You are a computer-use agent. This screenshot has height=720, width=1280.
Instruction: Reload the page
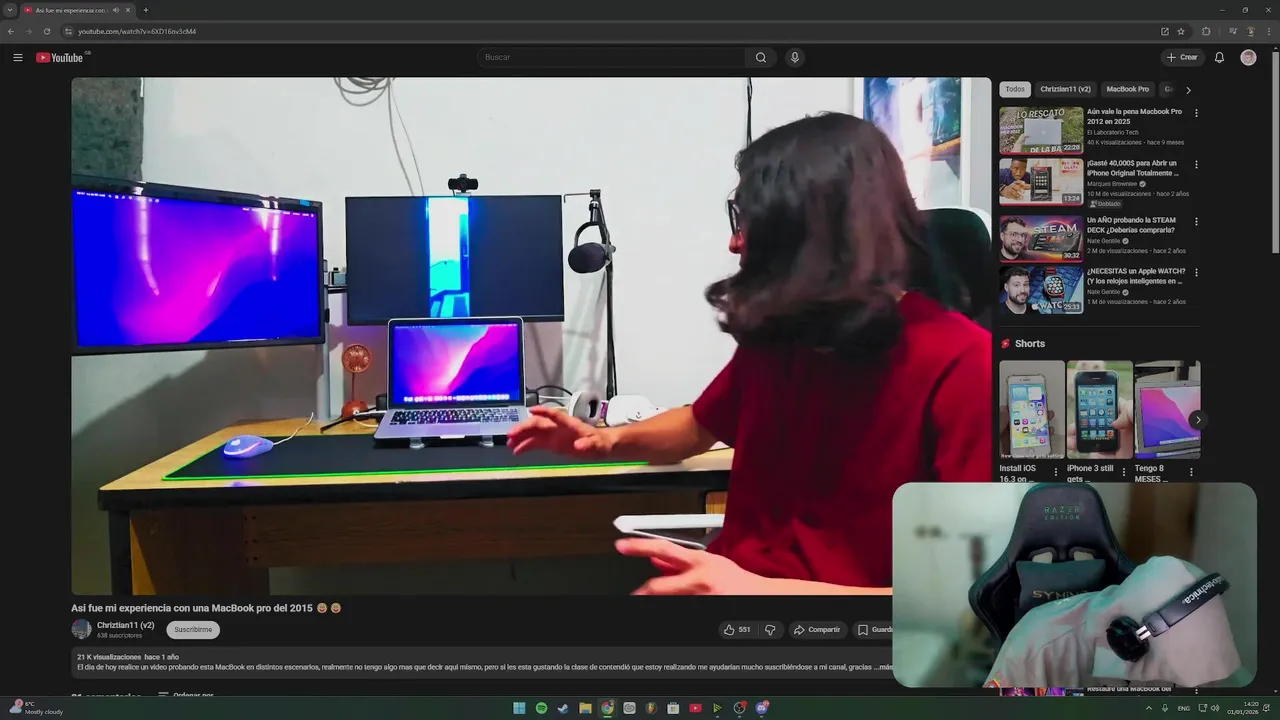tap(46, 31)
